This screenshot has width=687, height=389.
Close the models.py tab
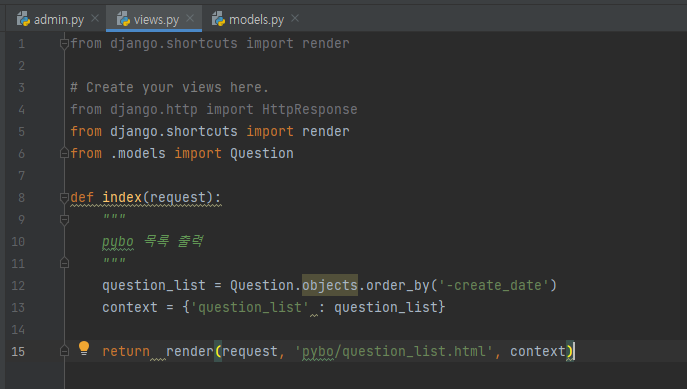(295, 18)
